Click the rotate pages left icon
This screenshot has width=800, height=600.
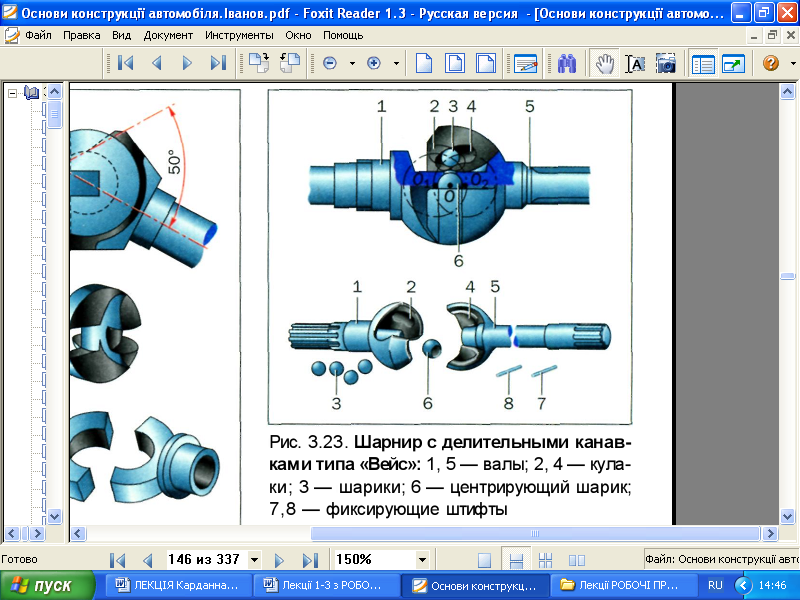[259, 63]
